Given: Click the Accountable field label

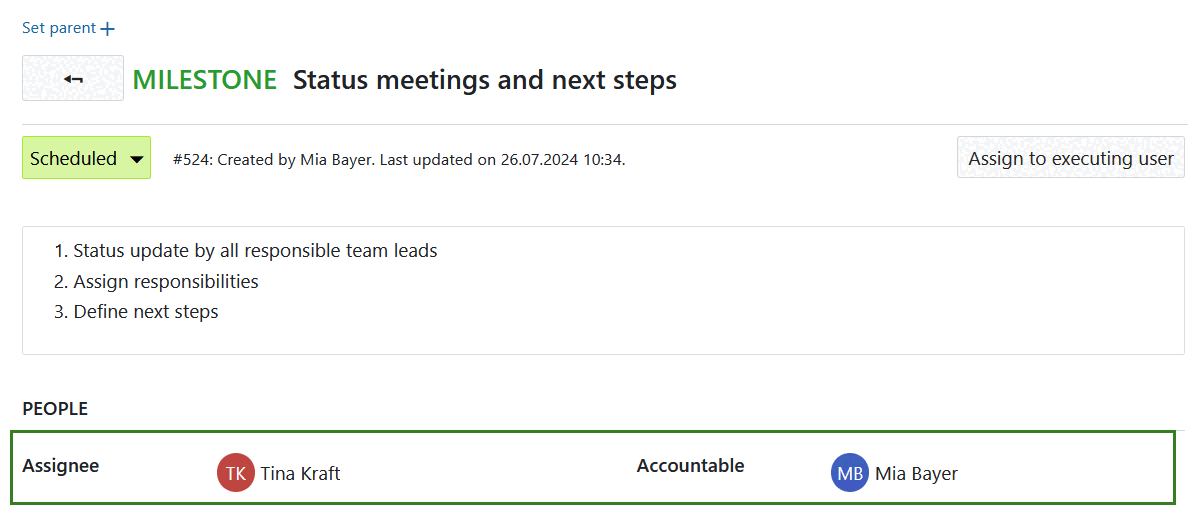Looking at the screenshot, I should (x=690, y=466).
